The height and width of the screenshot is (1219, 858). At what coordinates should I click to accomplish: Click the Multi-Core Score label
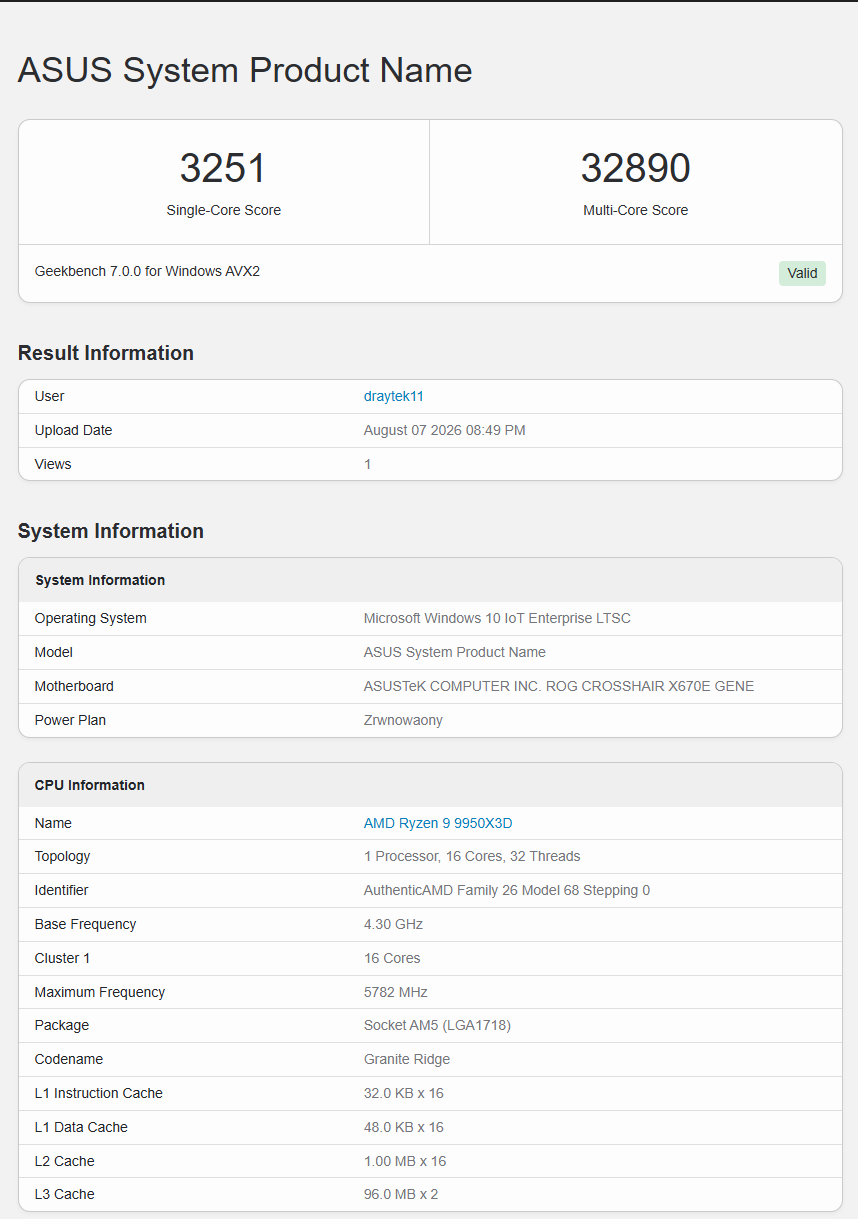point(636,210)
